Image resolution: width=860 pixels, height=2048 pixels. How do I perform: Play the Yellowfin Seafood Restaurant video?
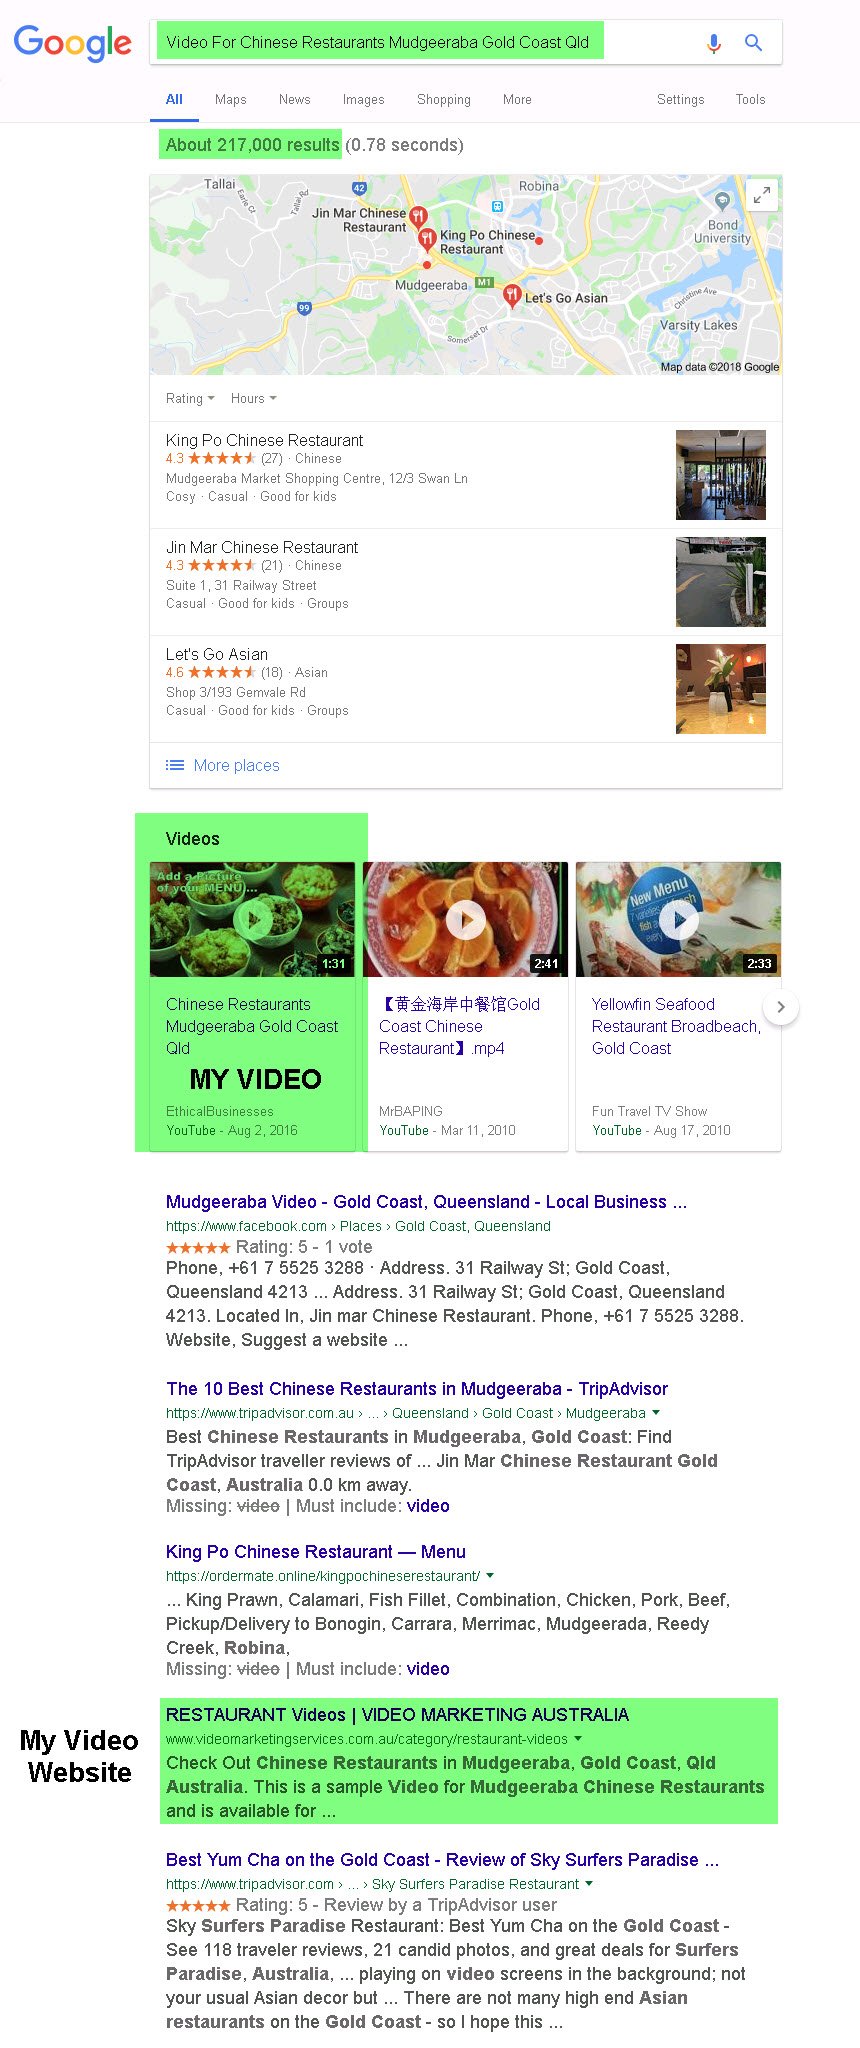click(678, 919)
